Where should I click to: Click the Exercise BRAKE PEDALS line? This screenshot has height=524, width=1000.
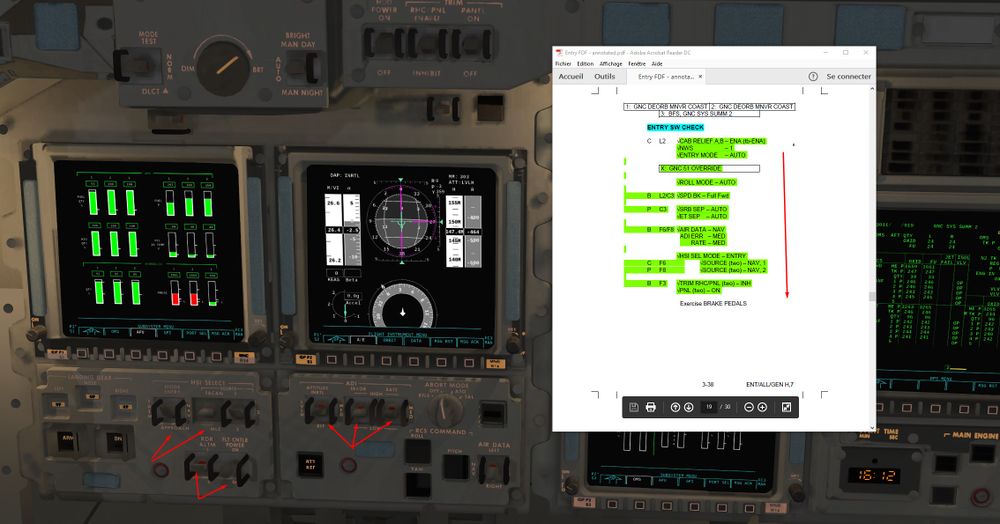[x=713, y=303]
